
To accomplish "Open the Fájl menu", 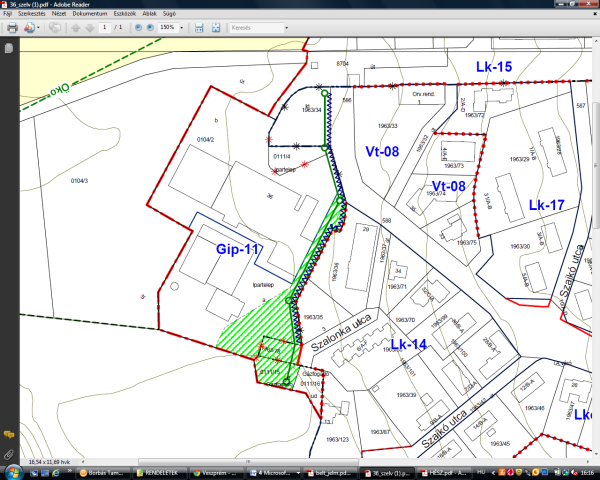I will pos(8,16).
